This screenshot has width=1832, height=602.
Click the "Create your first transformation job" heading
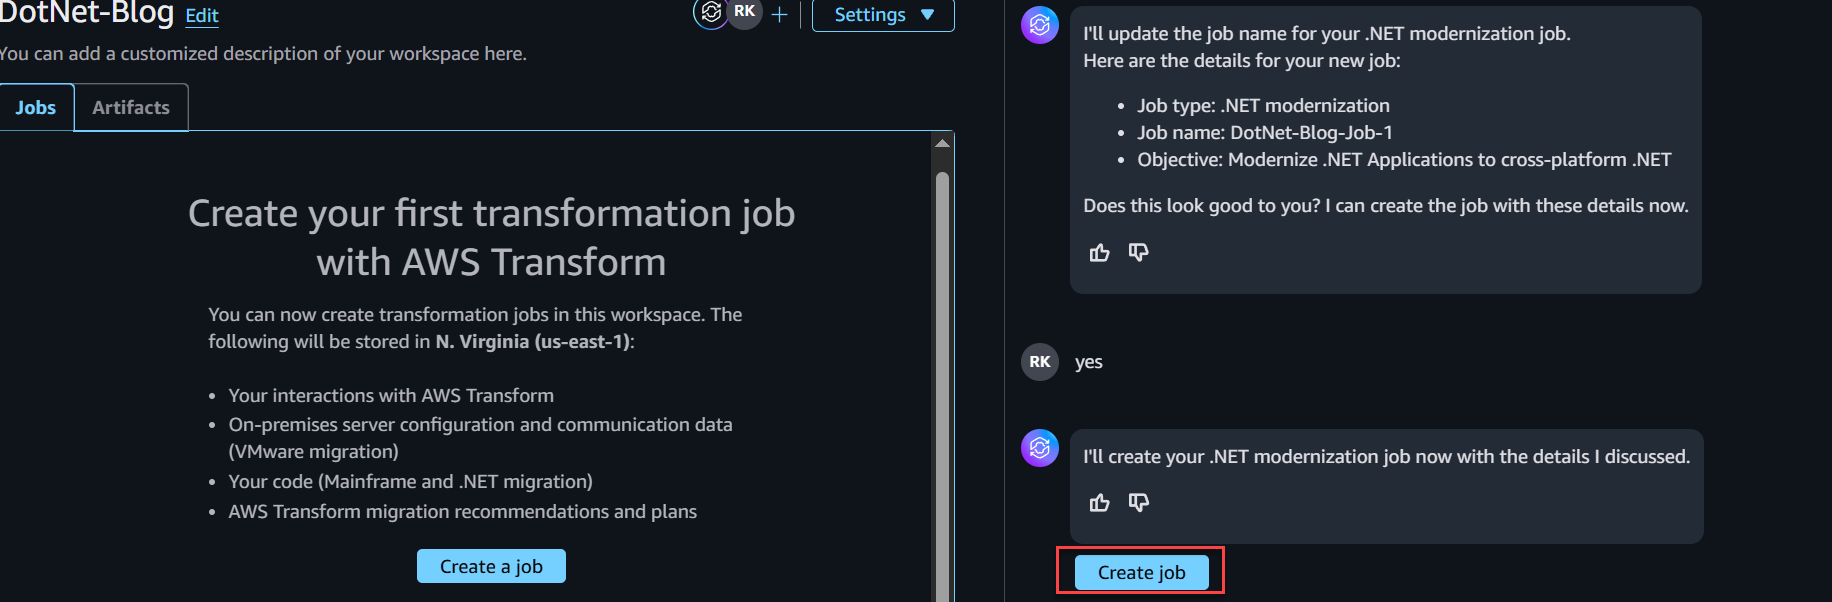491,237
